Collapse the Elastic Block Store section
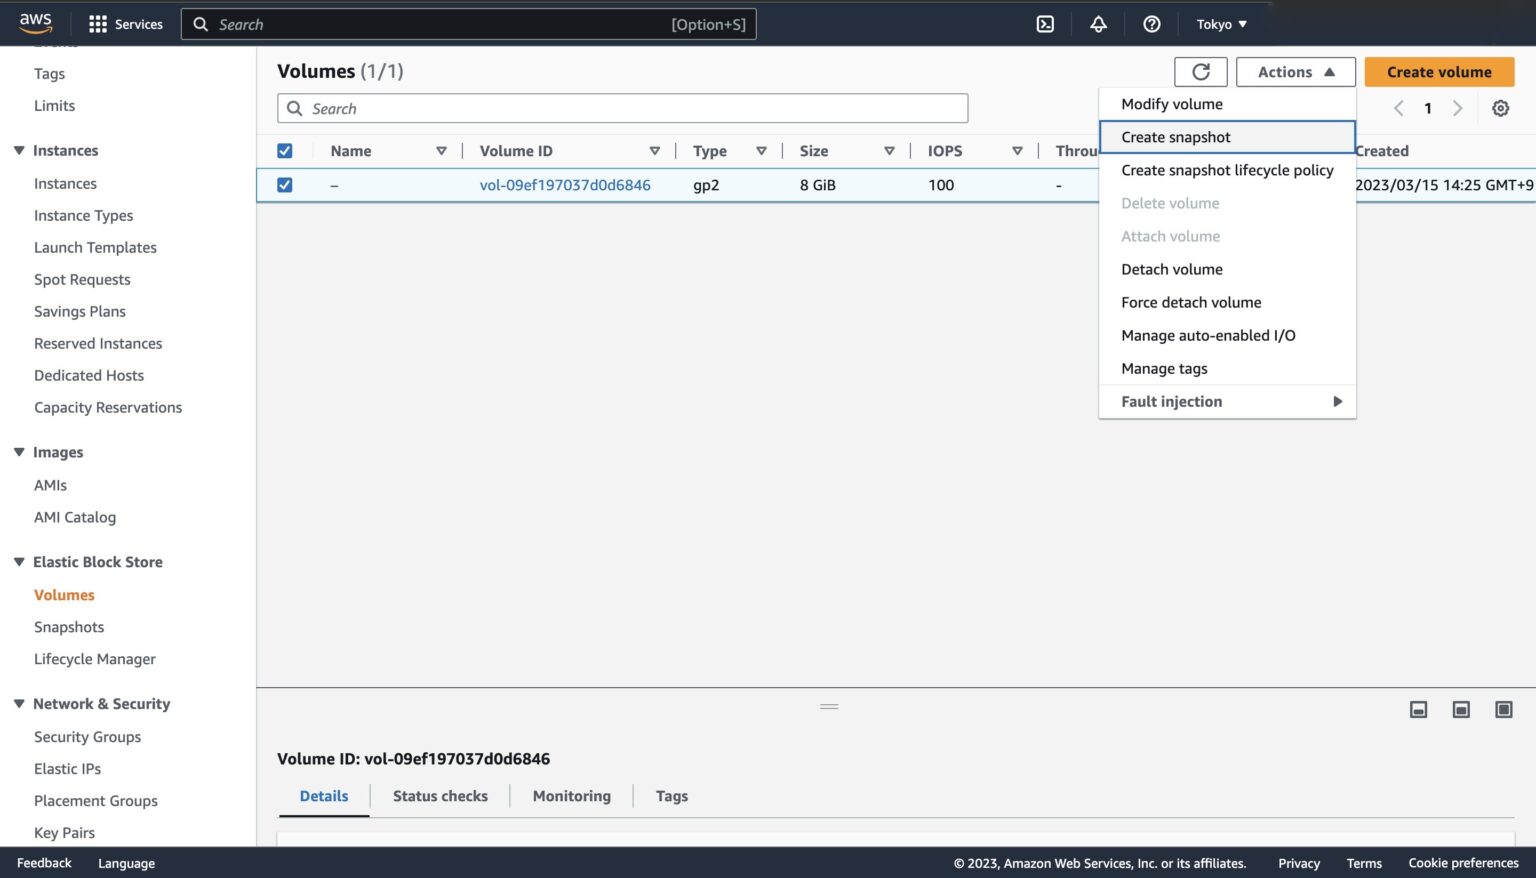The width and height of the screenshot is (1536, 878). pos(18,561)
